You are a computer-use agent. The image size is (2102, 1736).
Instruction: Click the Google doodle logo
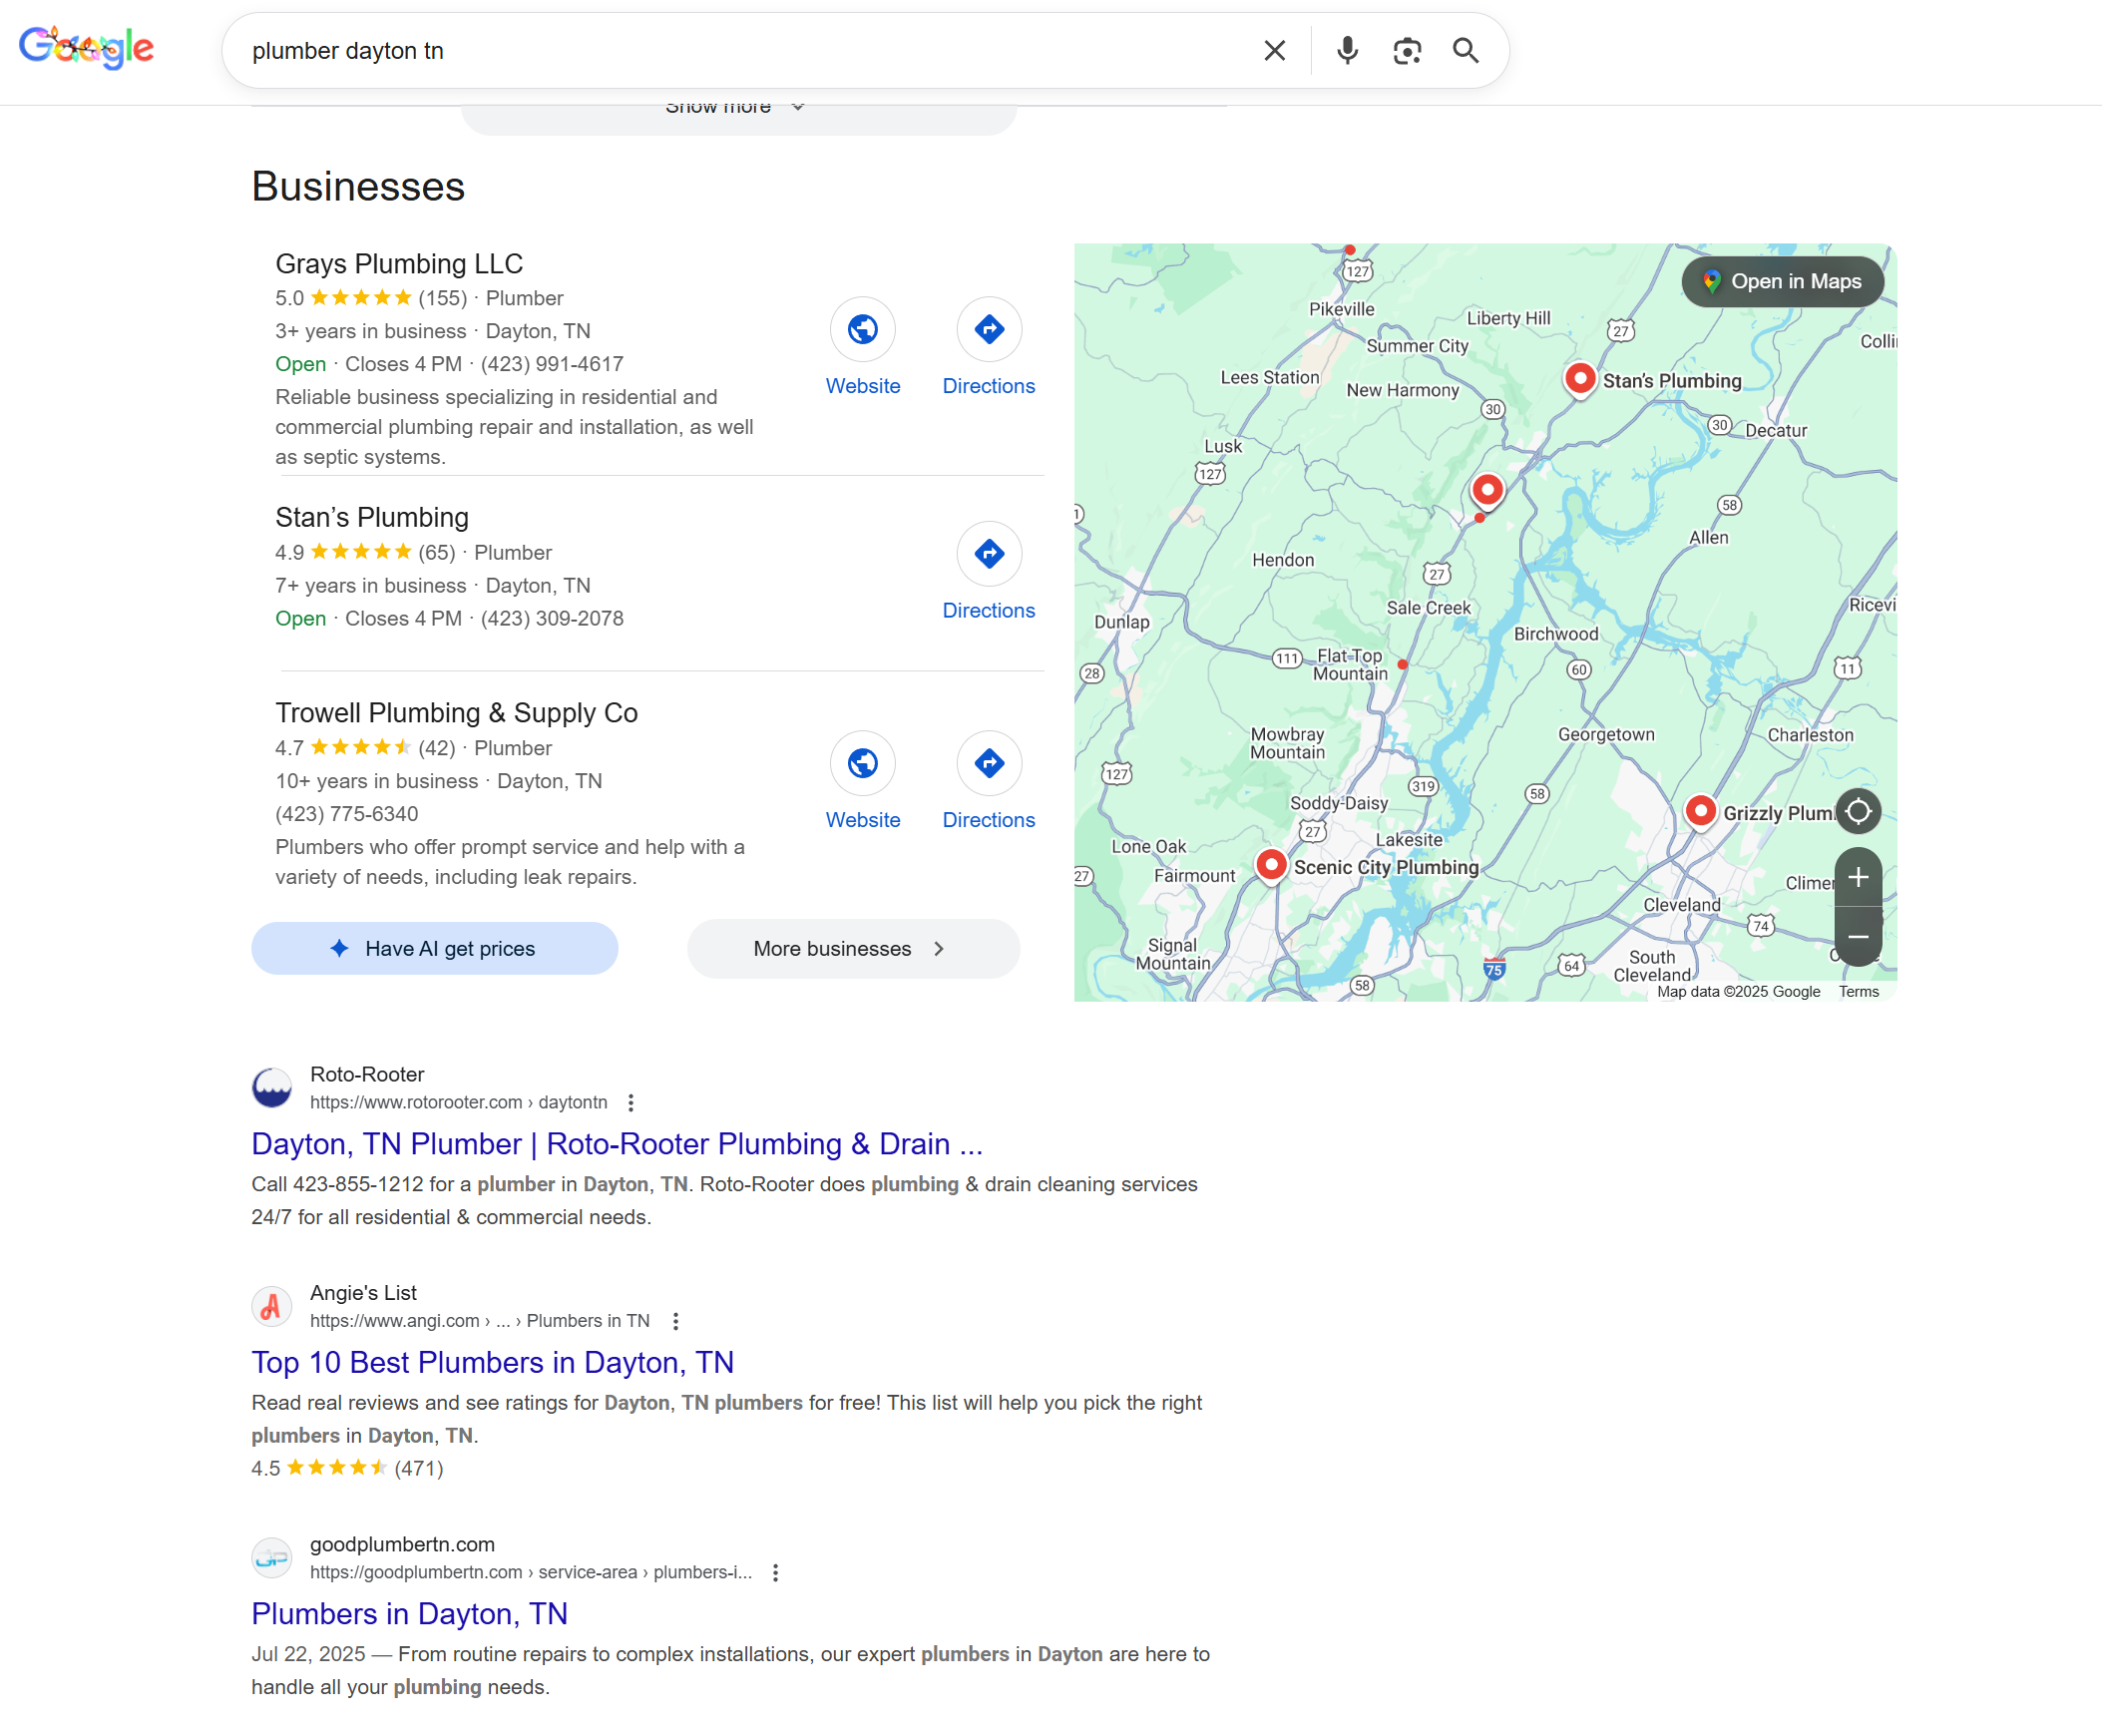pyautogui.click(x=86, y=46)
